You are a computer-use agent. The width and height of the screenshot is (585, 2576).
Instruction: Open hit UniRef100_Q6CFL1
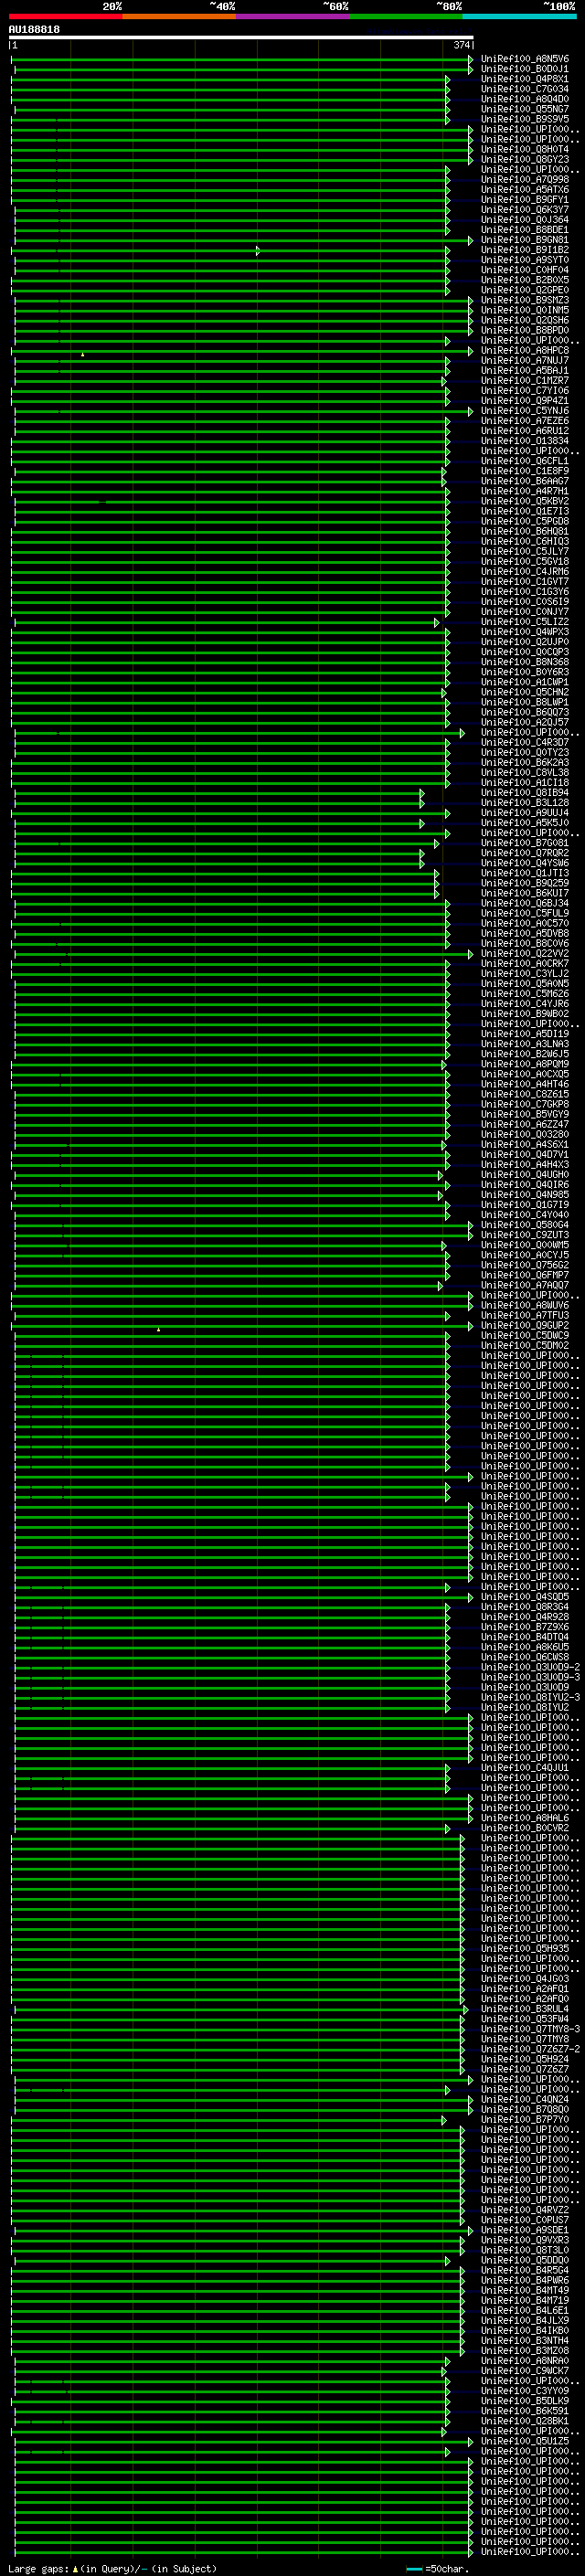(x=525, y=461)
